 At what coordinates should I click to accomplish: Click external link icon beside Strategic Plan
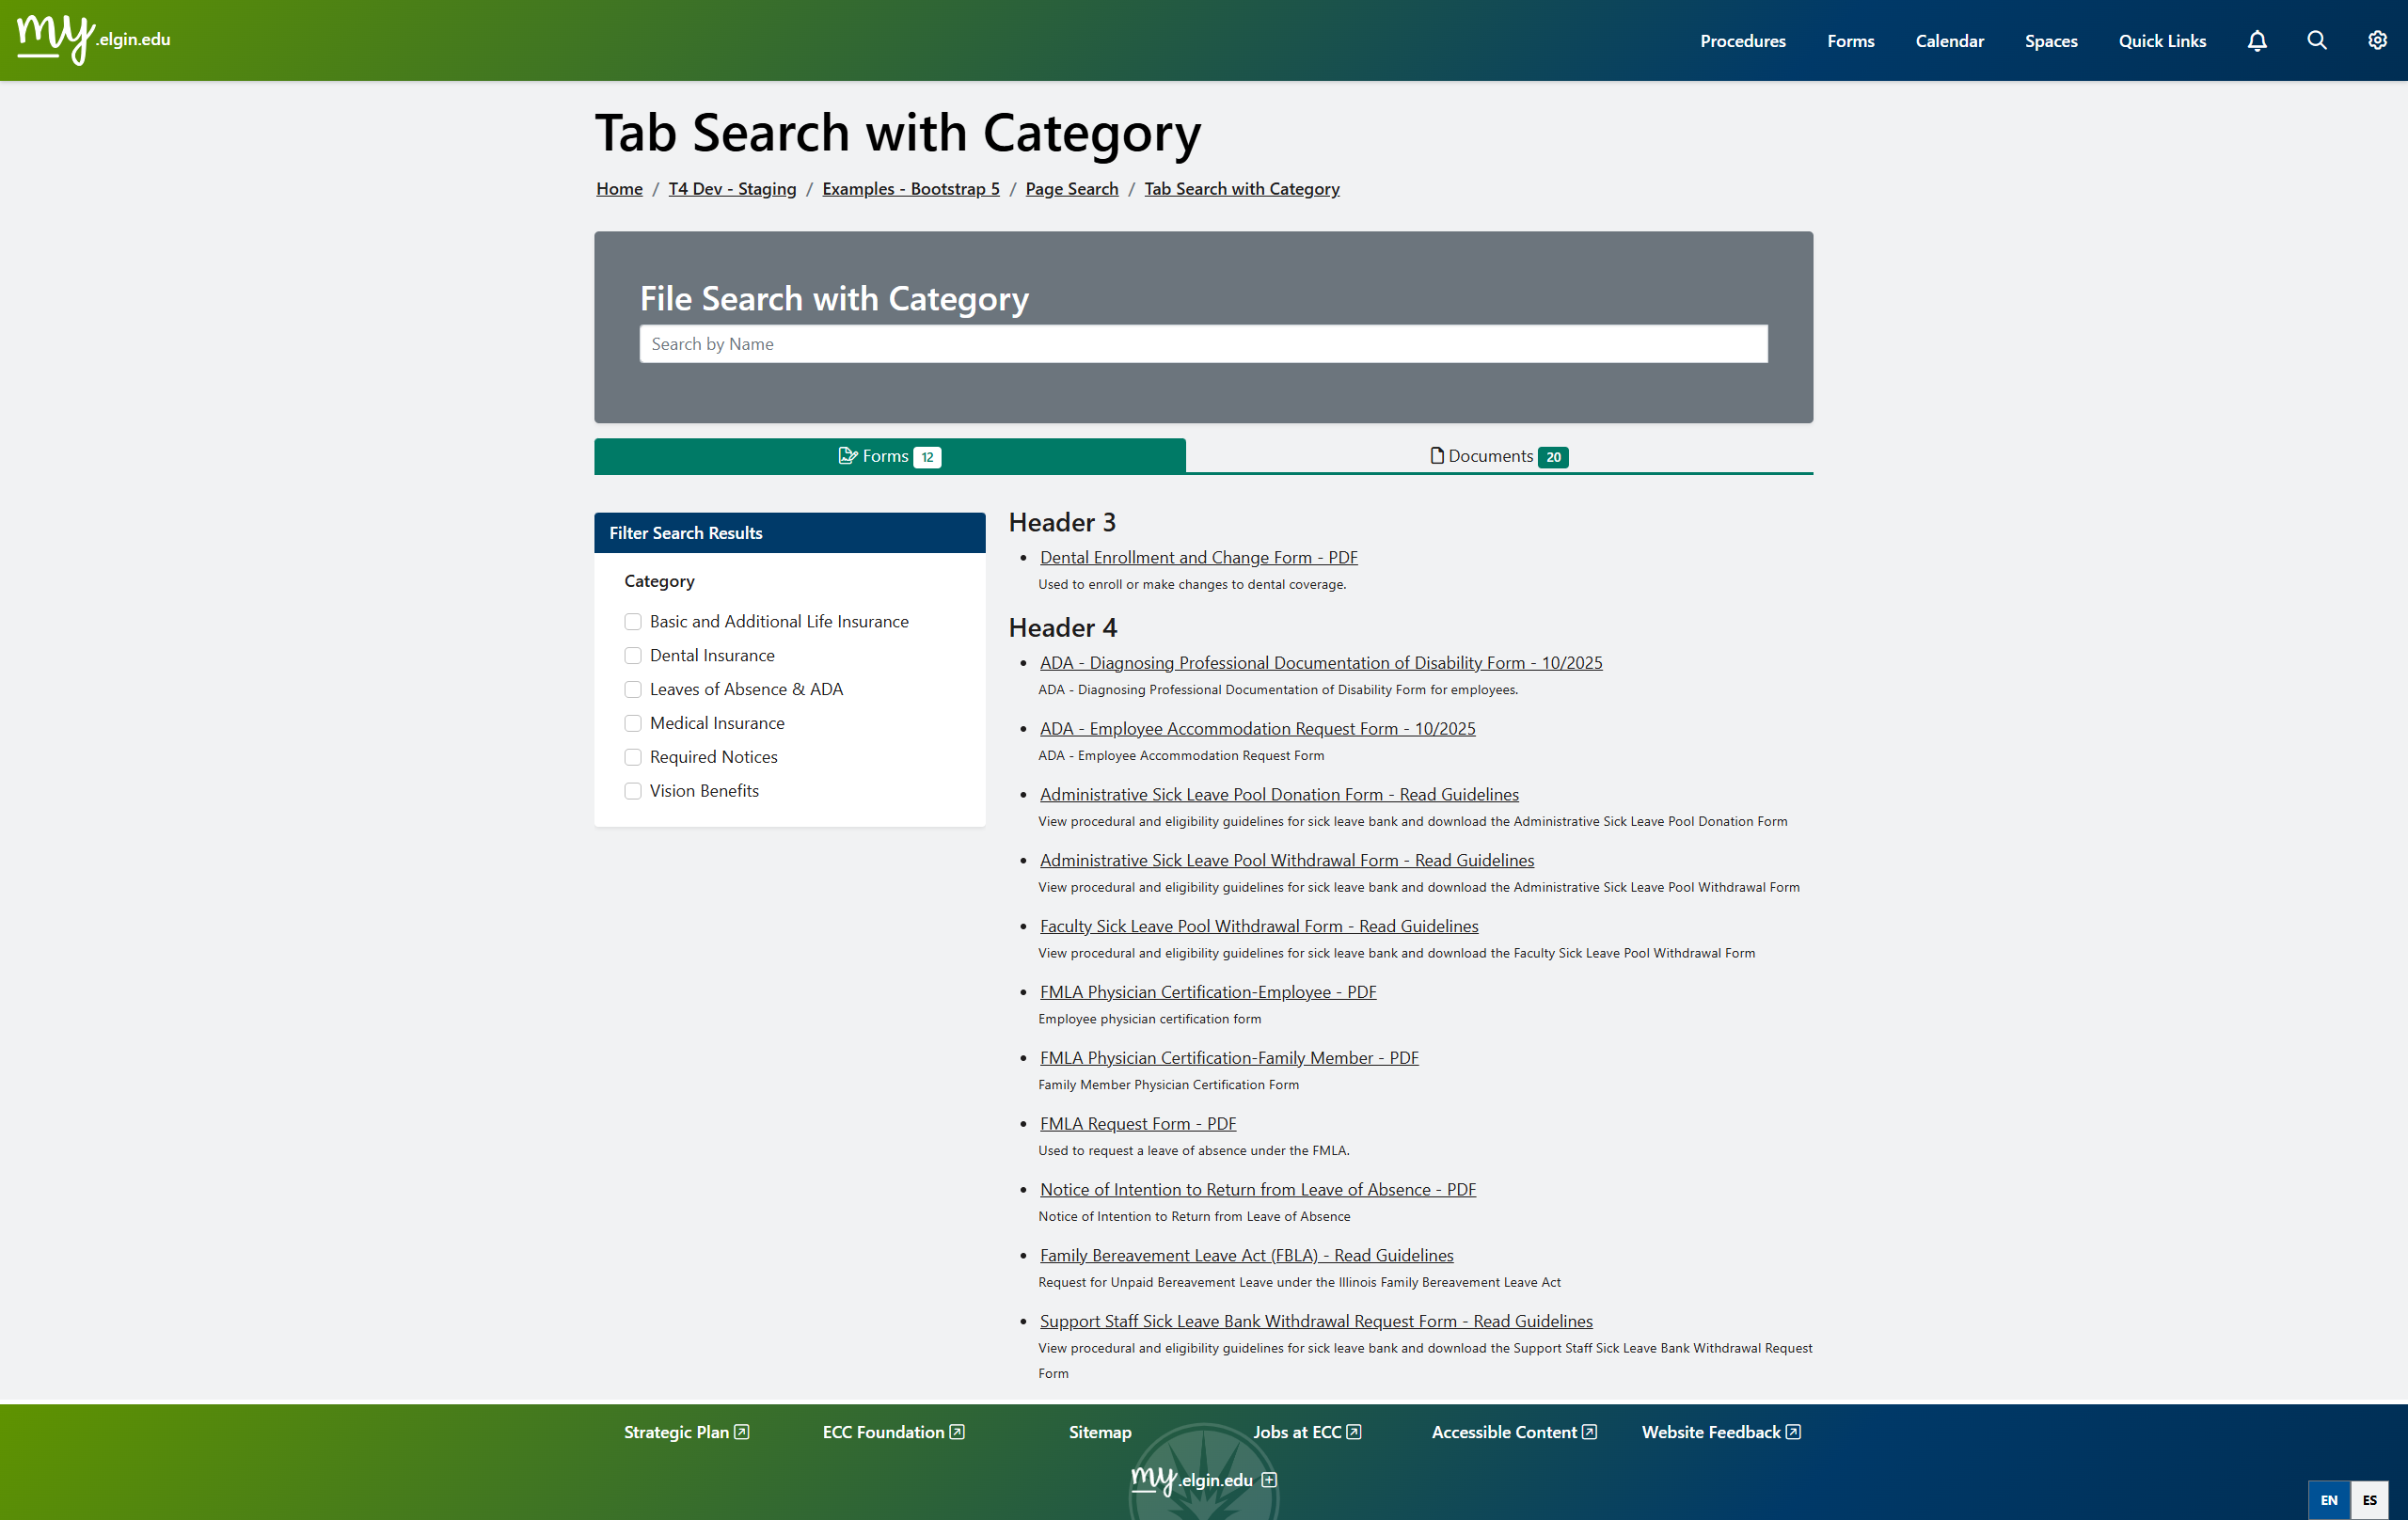742,1432
